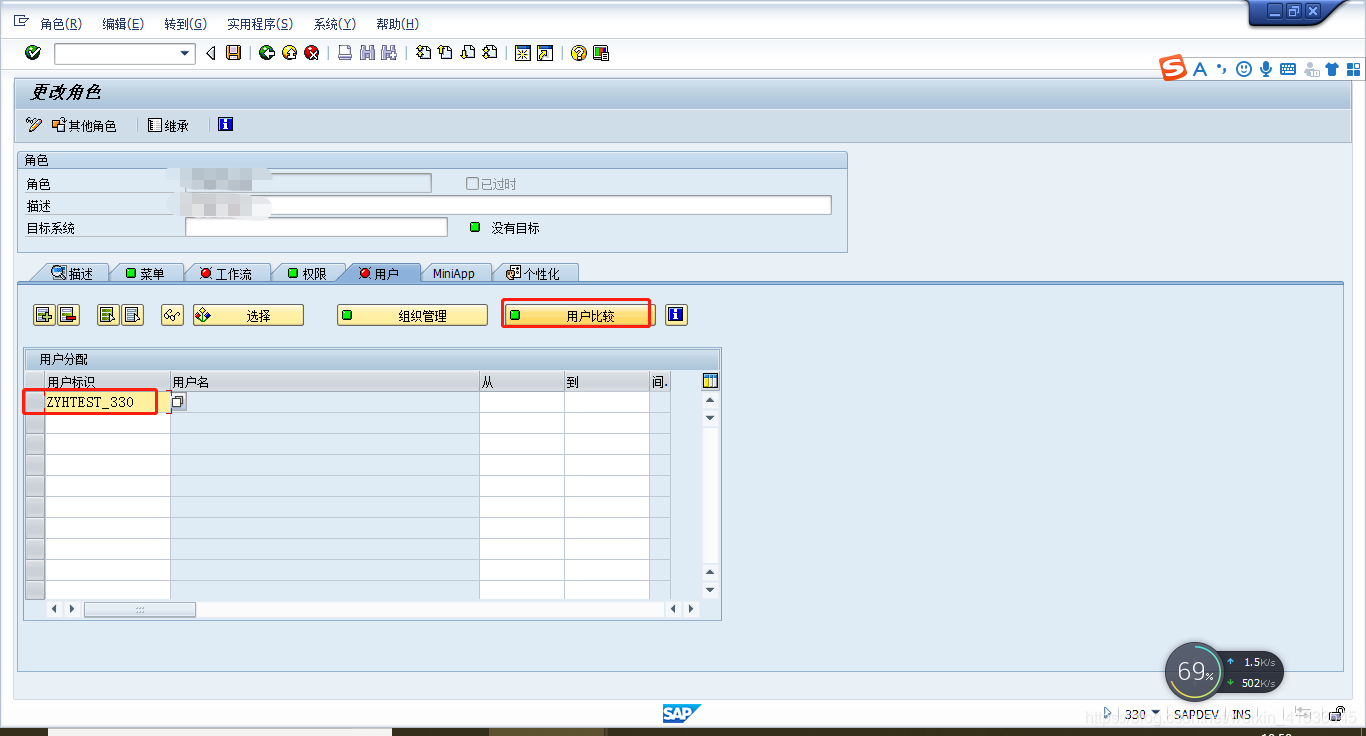Click the create shortcut arrow icon
This screenshot has height=736, width=1366.
[544, 53]
